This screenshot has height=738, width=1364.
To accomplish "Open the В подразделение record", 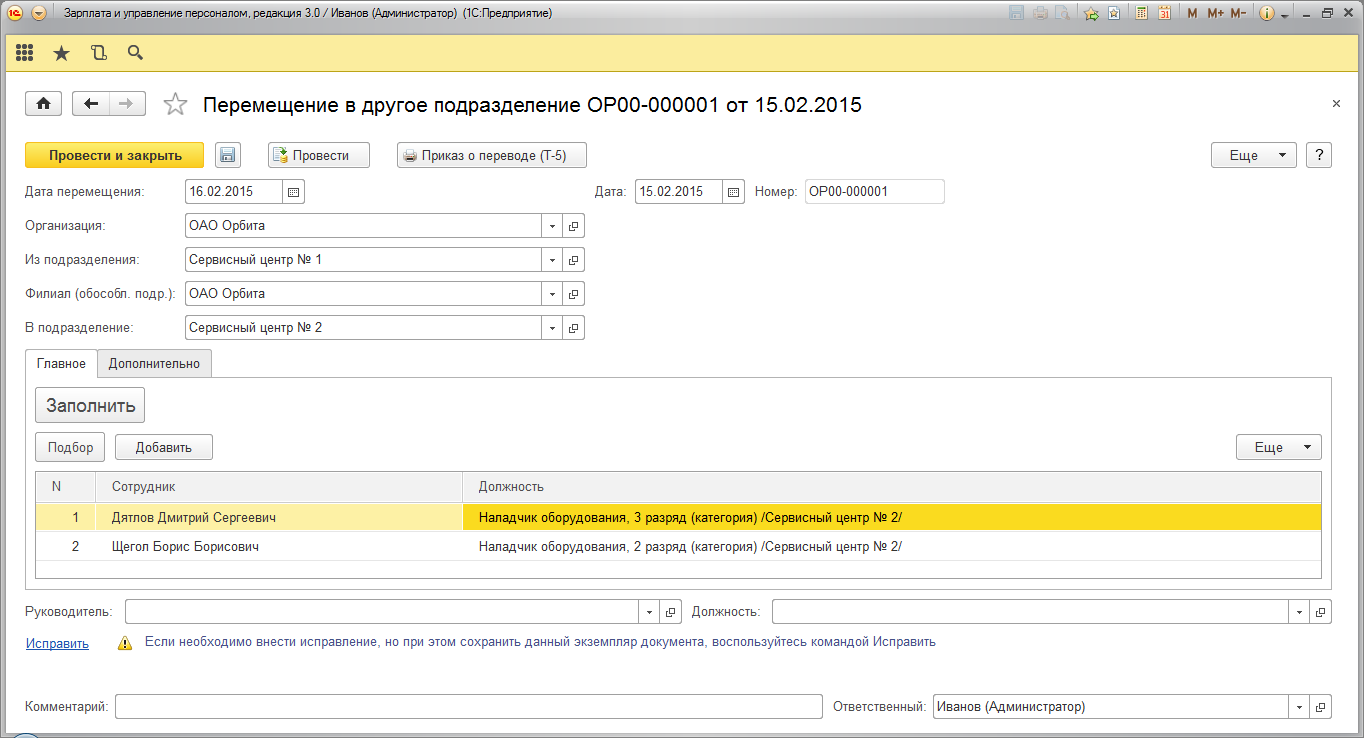I will 574,328.
